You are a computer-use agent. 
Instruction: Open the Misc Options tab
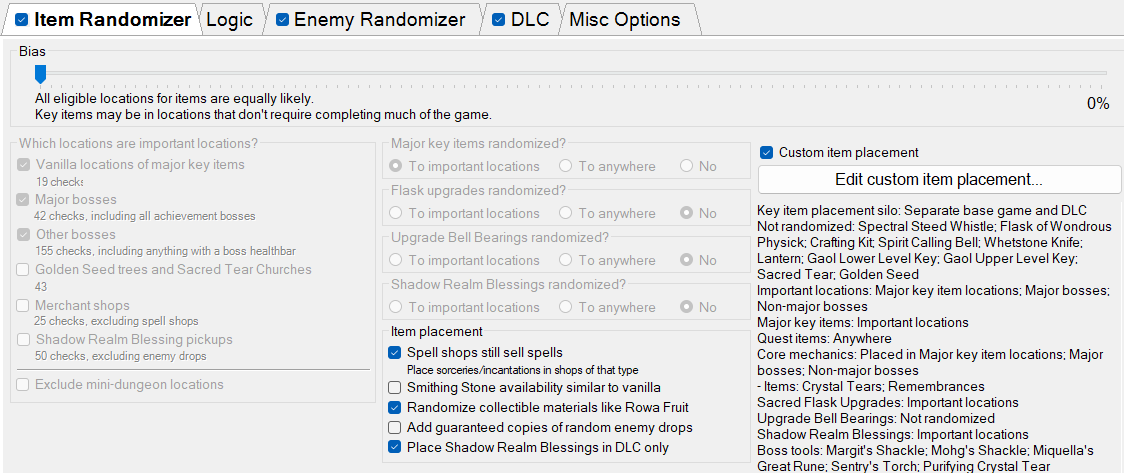click(624, 19)
